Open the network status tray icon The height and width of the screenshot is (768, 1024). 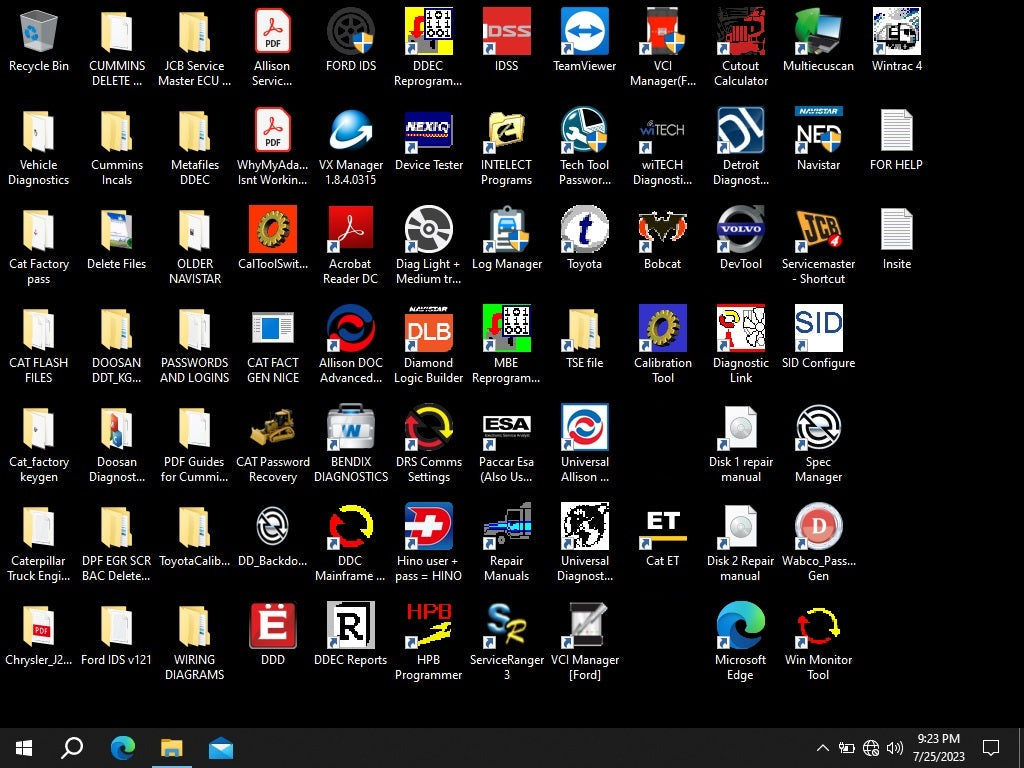tap(871, 748)
